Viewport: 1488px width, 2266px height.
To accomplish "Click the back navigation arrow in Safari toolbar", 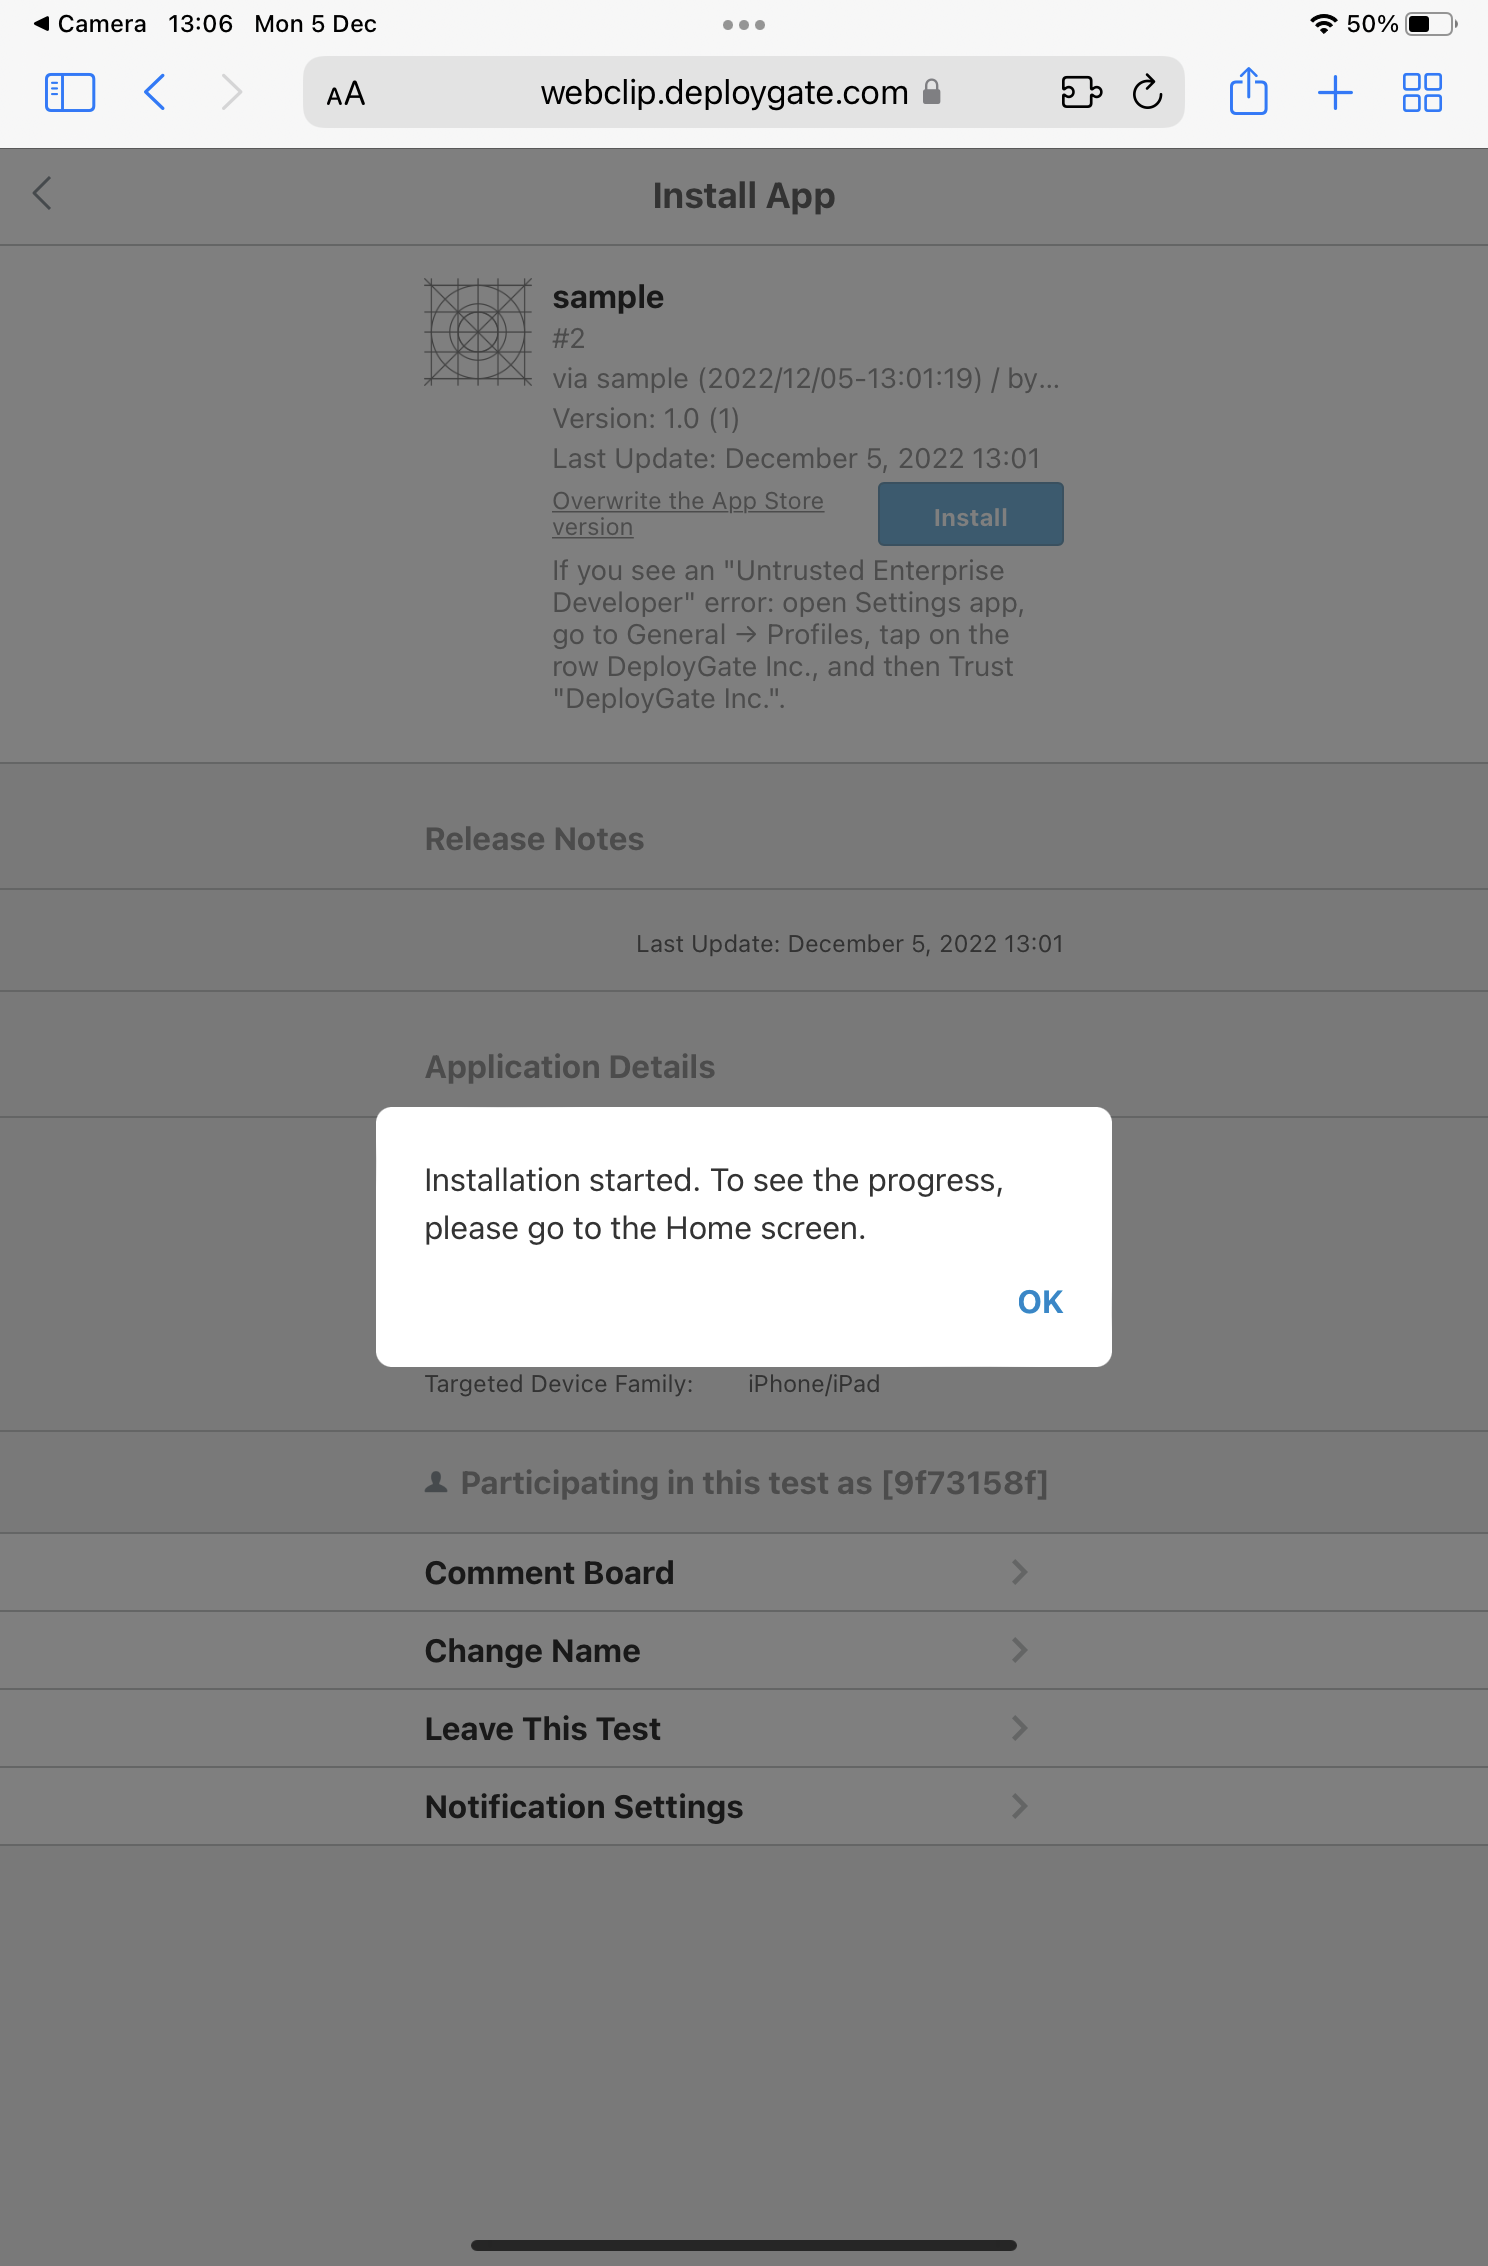I will click(154, 92).
